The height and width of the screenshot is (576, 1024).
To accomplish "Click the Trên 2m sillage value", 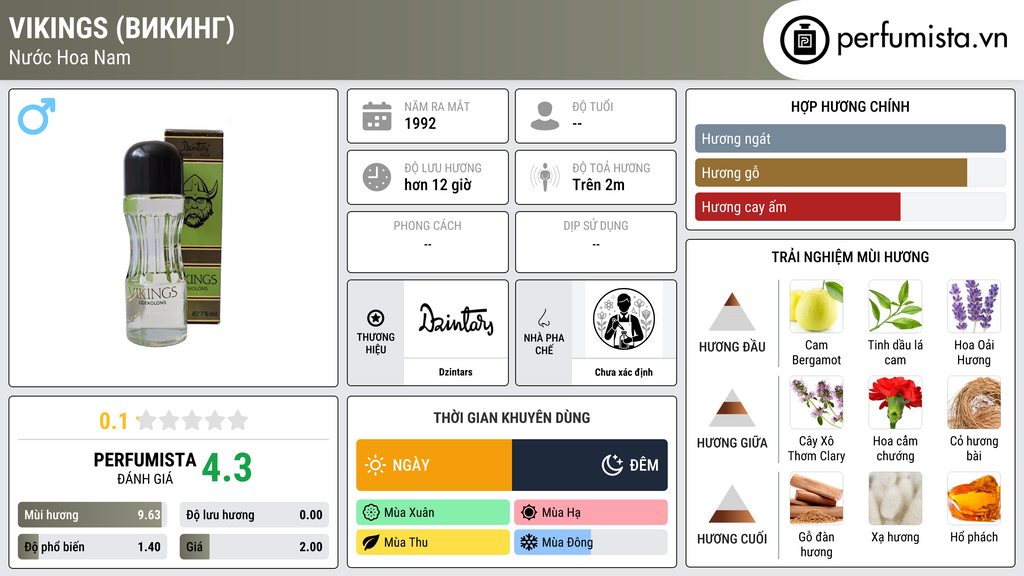I will tap(598, 185).
